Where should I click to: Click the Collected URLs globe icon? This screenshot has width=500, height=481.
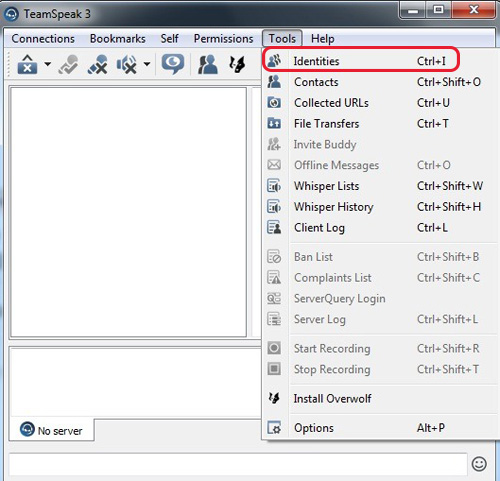point(274,103)
